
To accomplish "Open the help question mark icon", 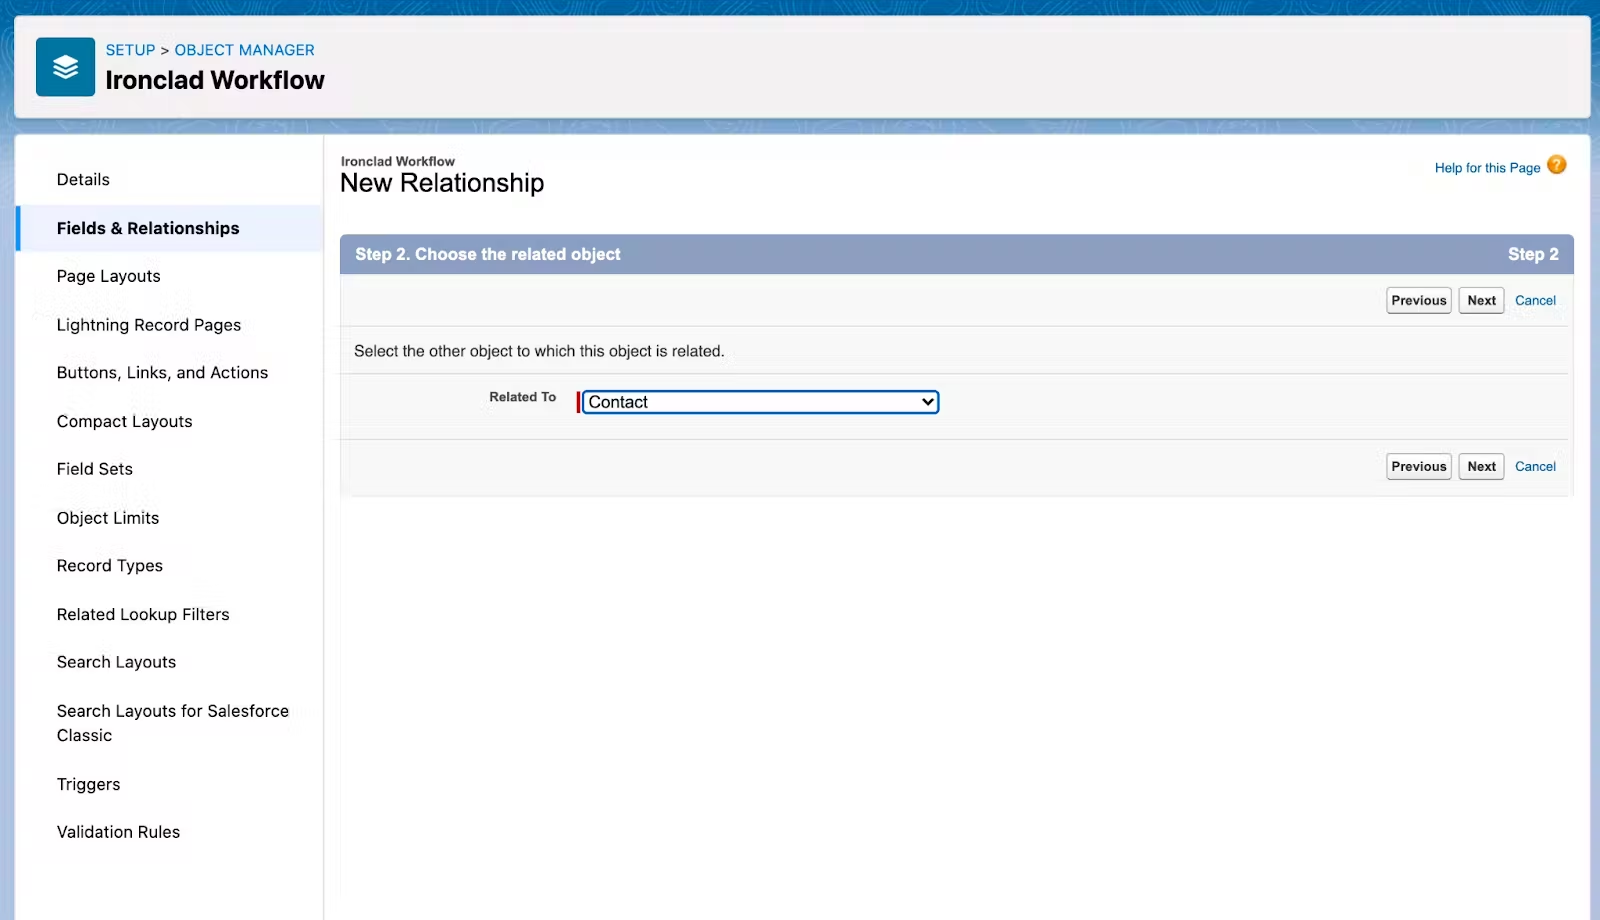I will pyautogui.click(x=1557, y=165).
